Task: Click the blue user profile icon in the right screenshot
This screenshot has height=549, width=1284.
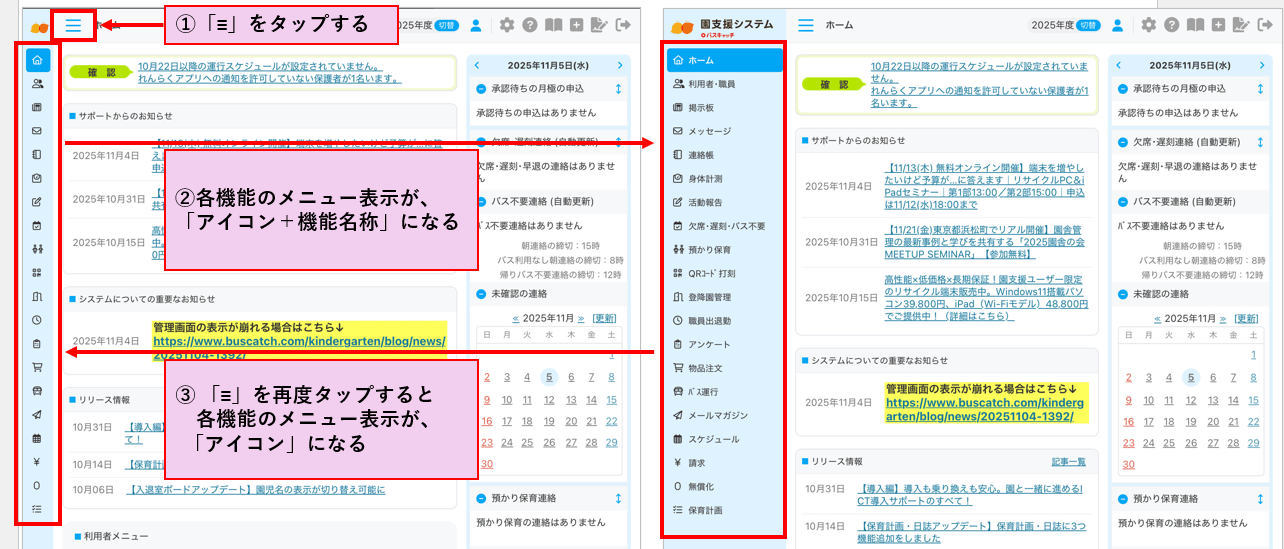Action: [1117, 25]
